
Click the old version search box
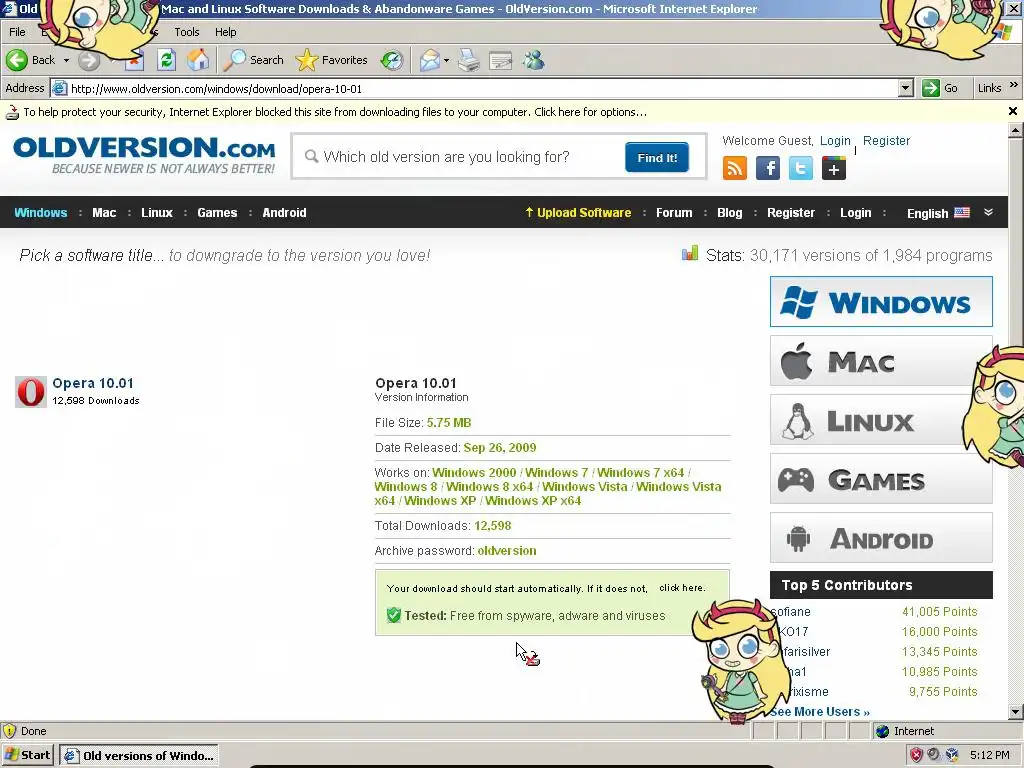(458, 157)
